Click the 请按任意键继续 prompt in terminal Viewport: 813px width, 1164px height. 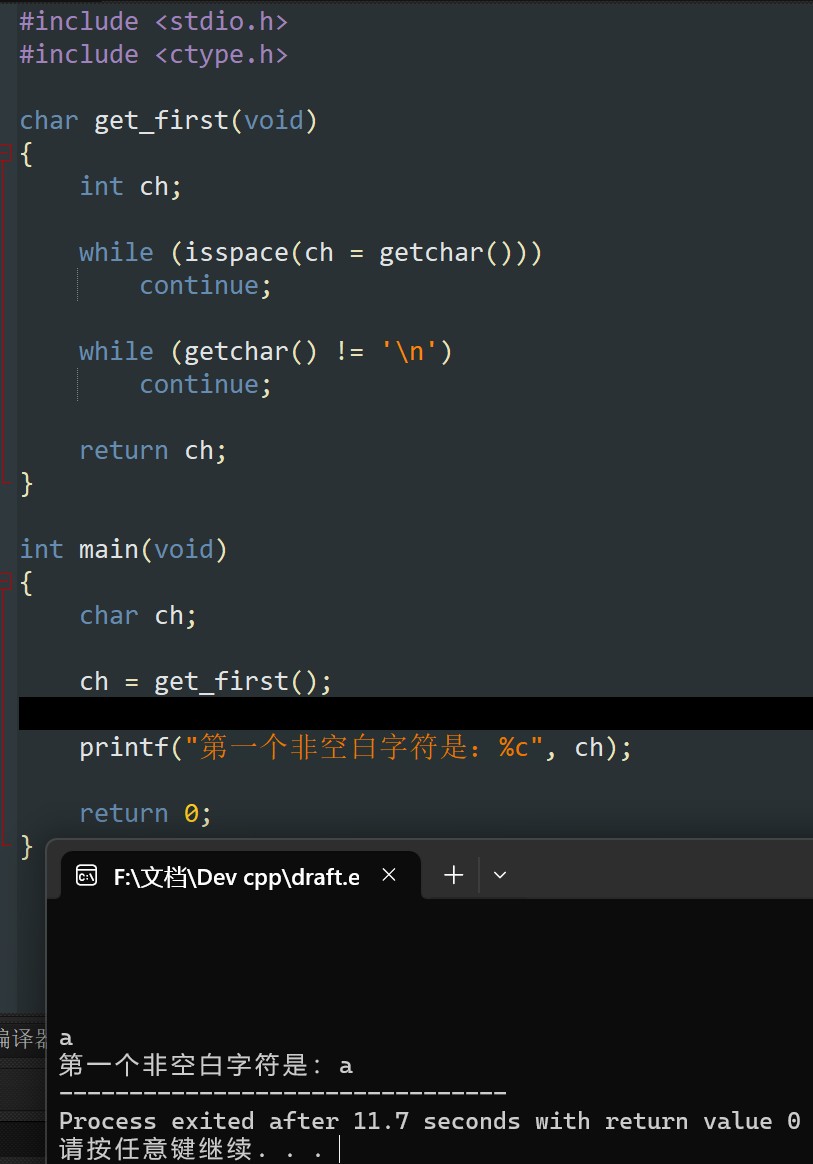point(191,1149)
